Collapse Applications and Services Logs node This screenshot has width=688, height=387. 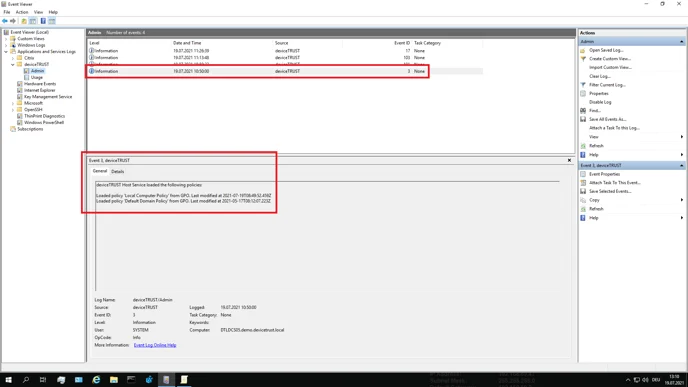6,52
